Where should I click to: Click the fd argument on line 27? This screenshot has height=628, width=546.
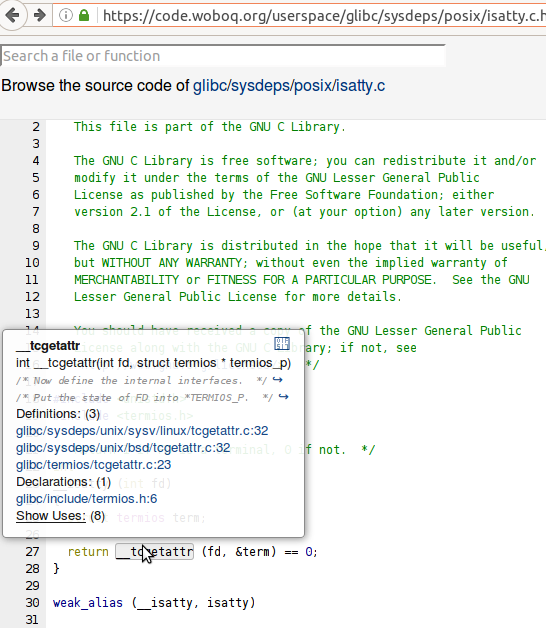point(214,552)
